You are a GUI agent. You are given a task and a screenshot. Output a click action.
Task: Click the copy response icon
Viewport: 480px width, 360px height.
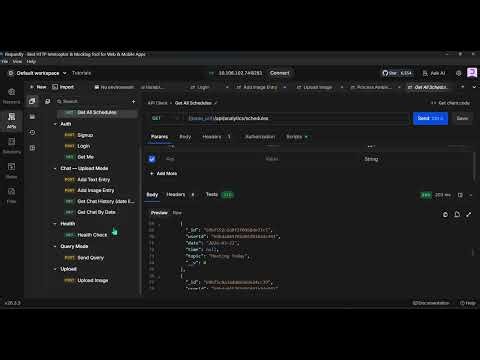pos(445,214)
